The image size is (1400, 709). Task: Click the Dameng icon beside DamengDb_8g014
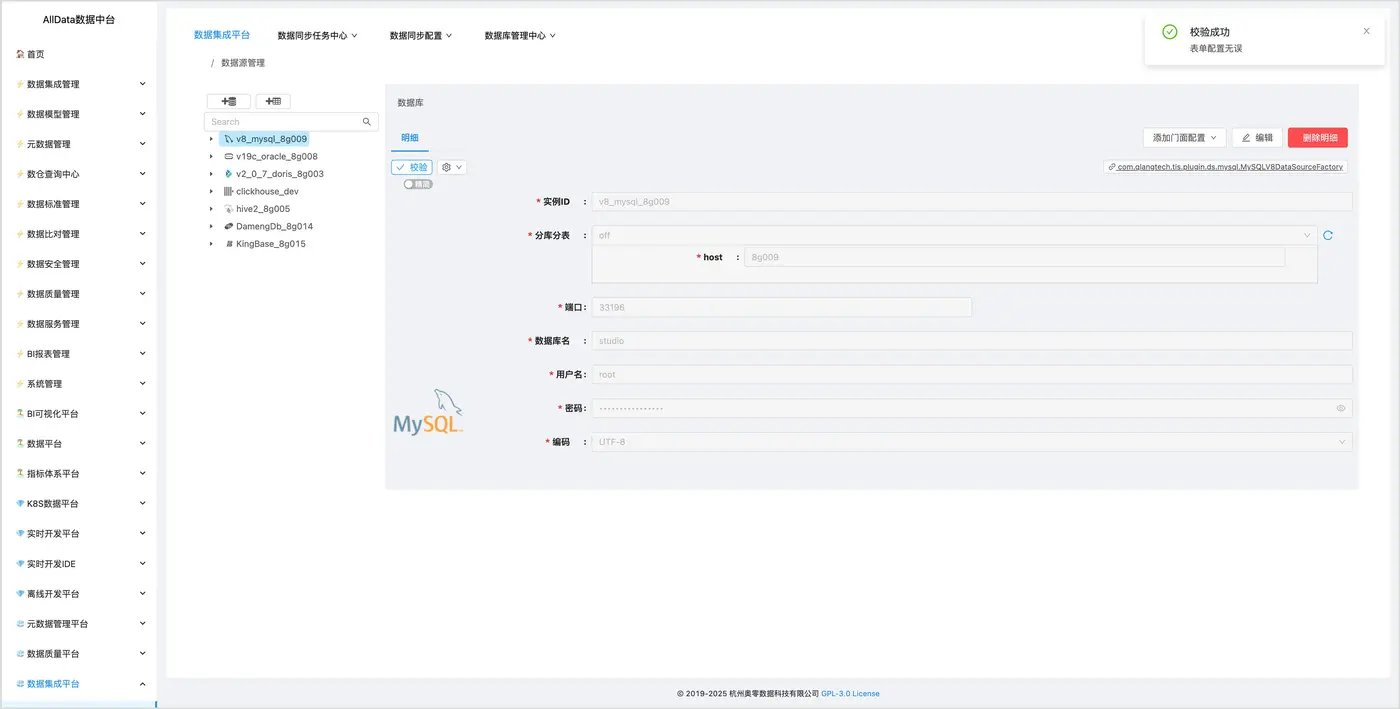[228, 226]
